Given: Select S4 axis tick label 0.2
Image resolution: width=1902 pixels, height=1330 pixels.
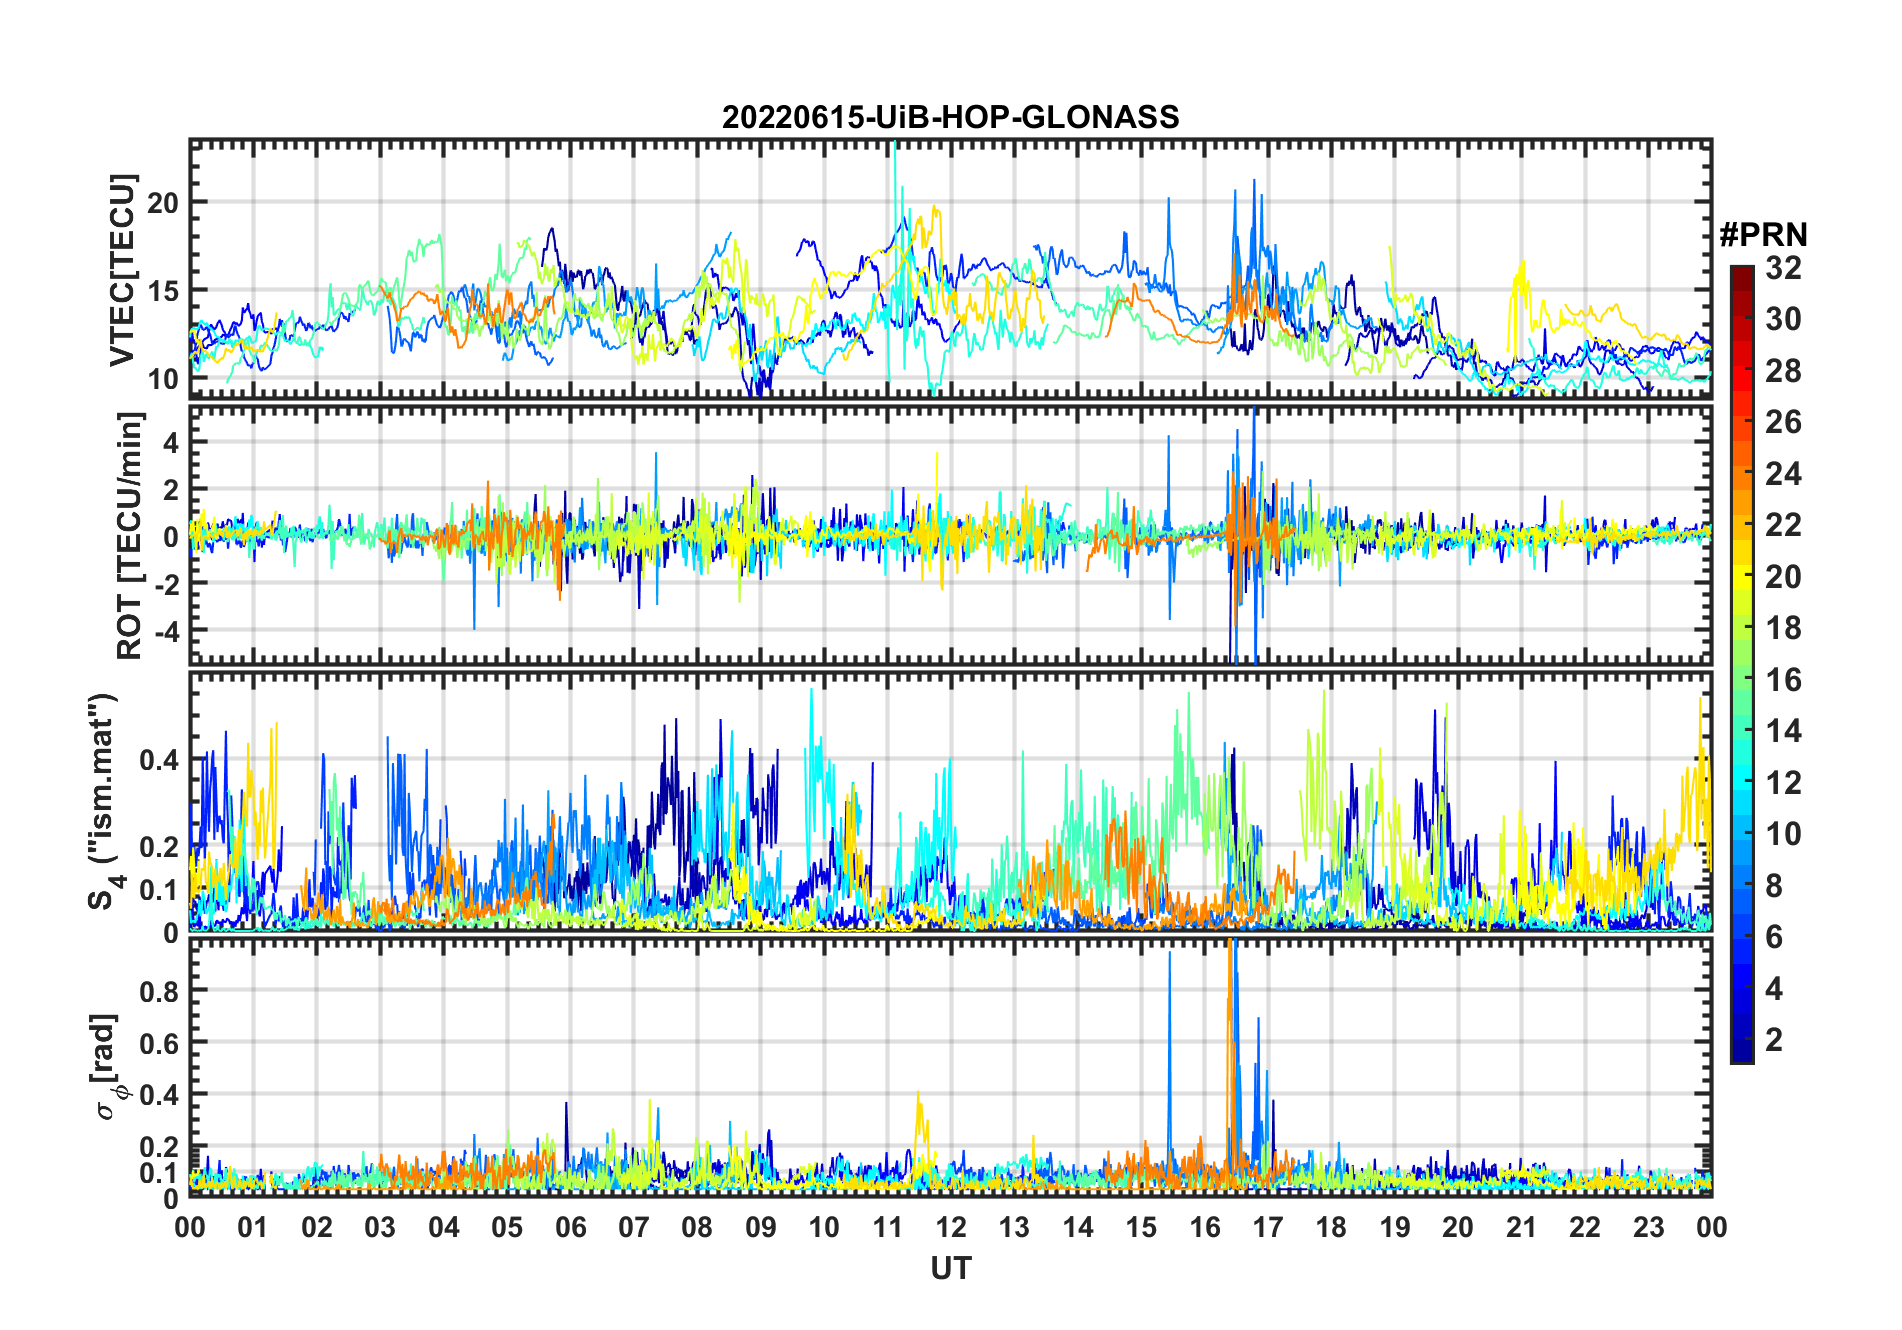Looking at the screenshot, I should click(159, 846).
